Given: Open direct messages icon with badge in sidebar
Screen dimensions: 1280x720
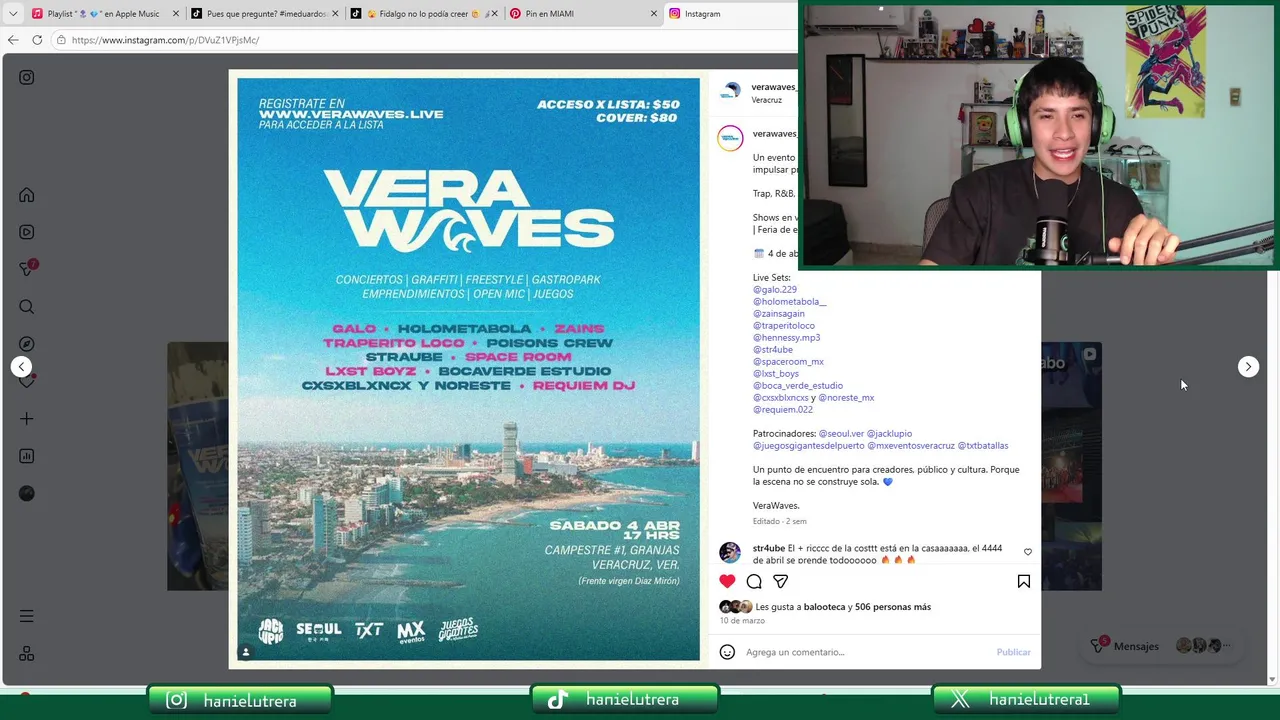Looking at the screenshot, I should click(x=27, y=269).
